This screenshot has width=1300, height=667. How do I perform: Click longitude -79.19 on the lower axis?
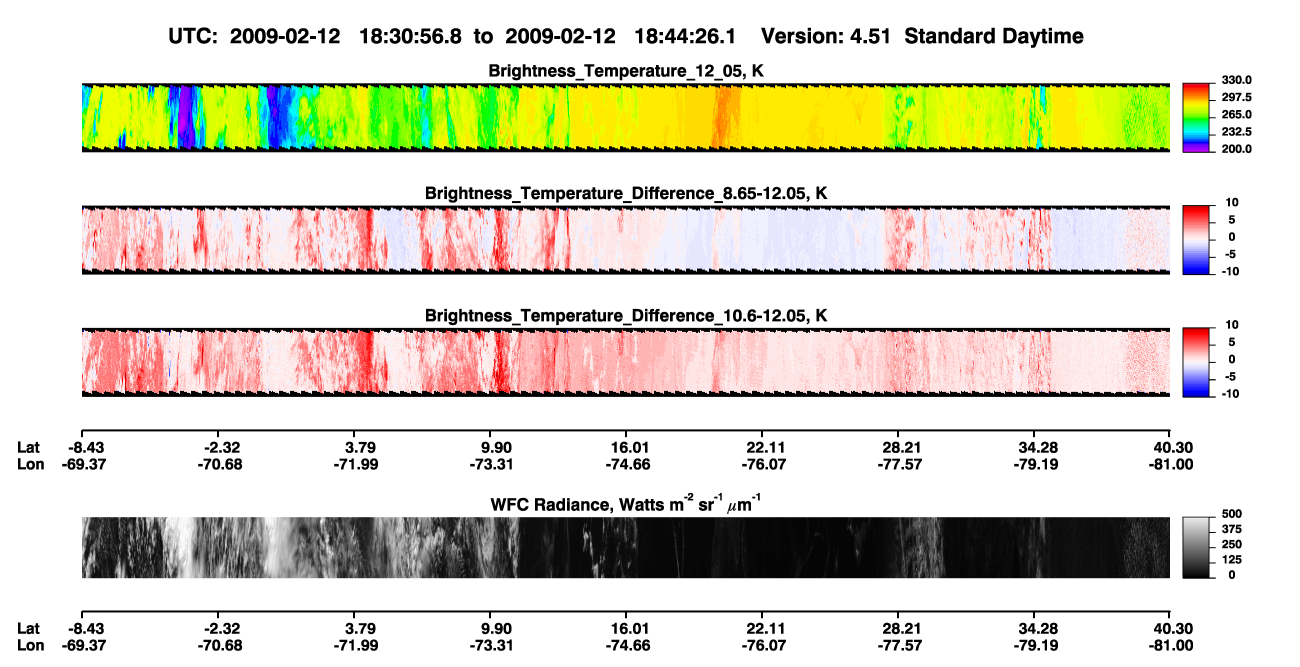1038,645
